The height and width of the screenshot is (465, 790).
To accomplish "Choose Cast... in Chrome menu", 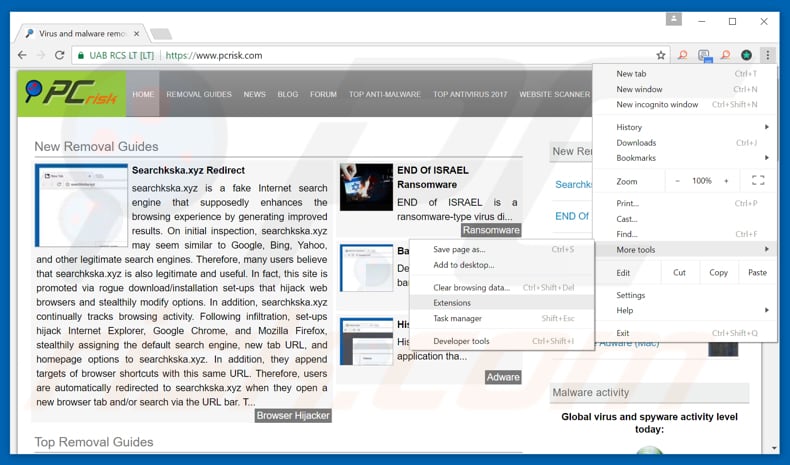I will (685, 219).
